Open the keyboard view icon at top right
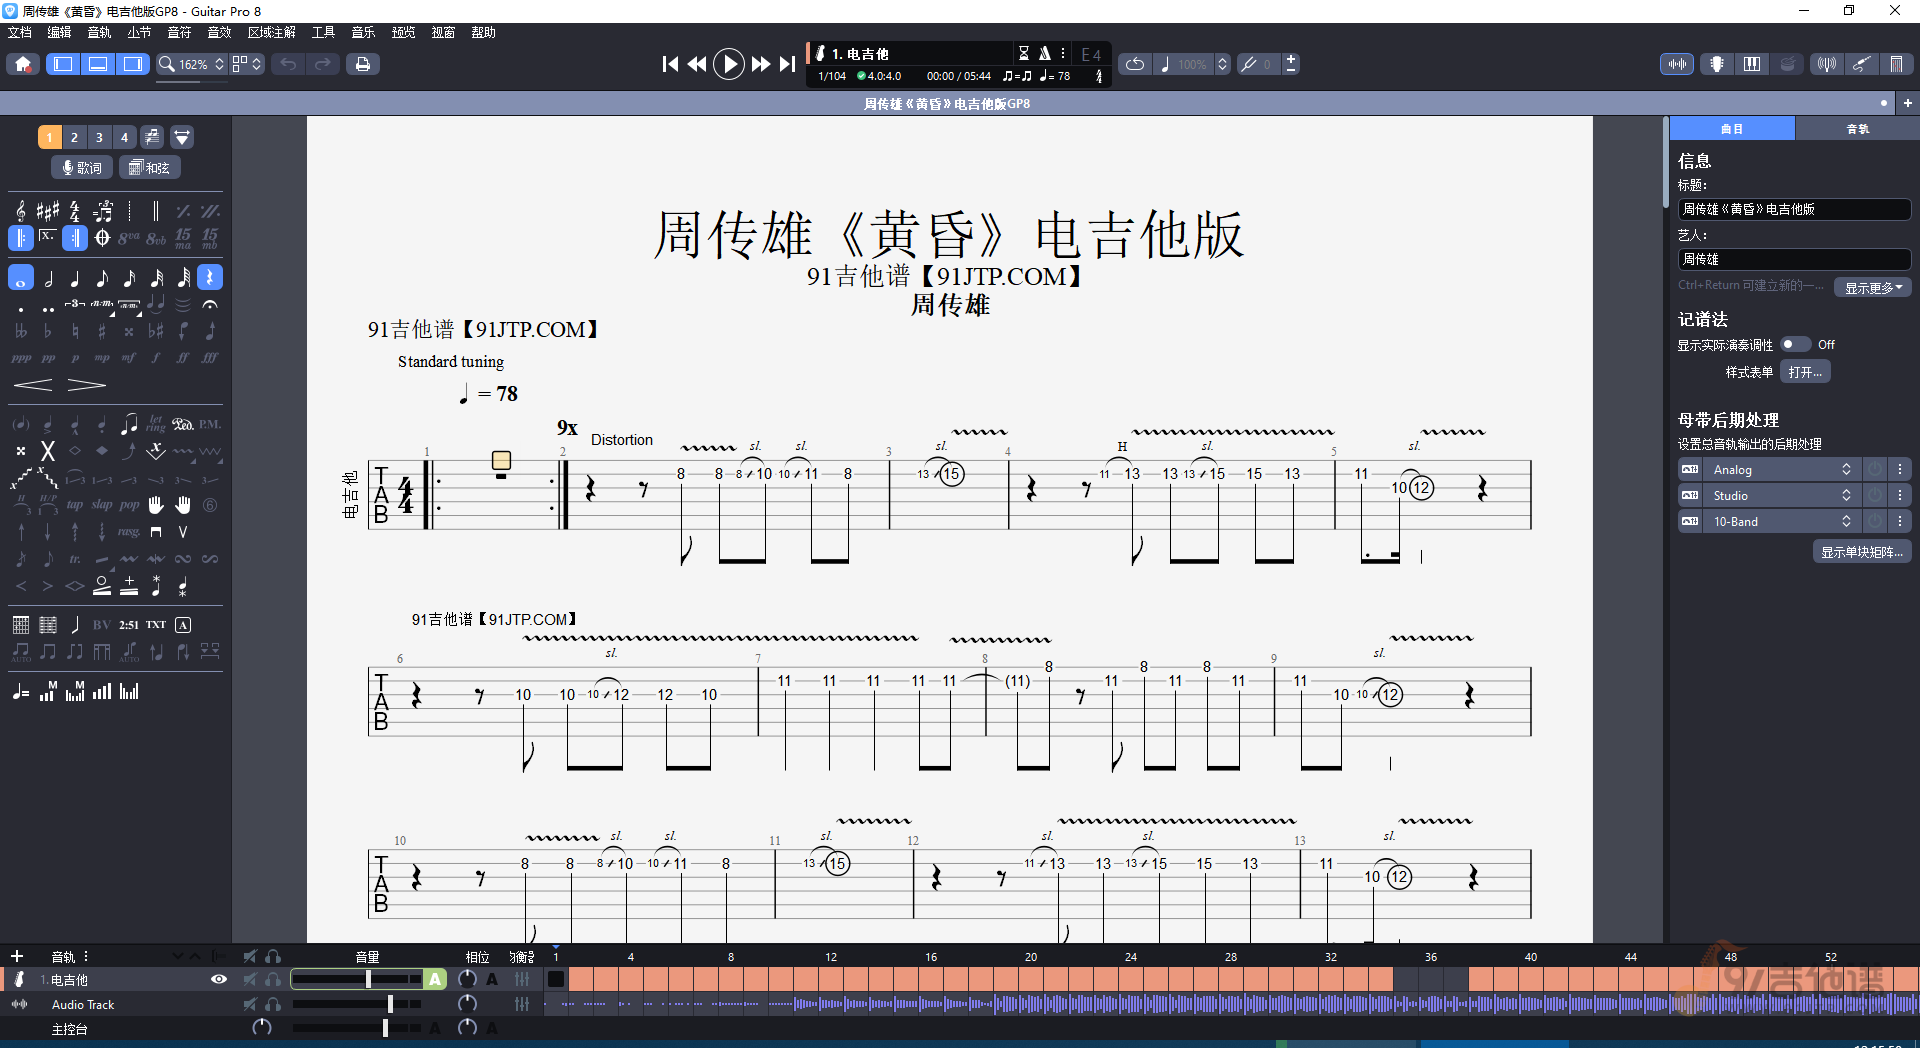 1752,64
